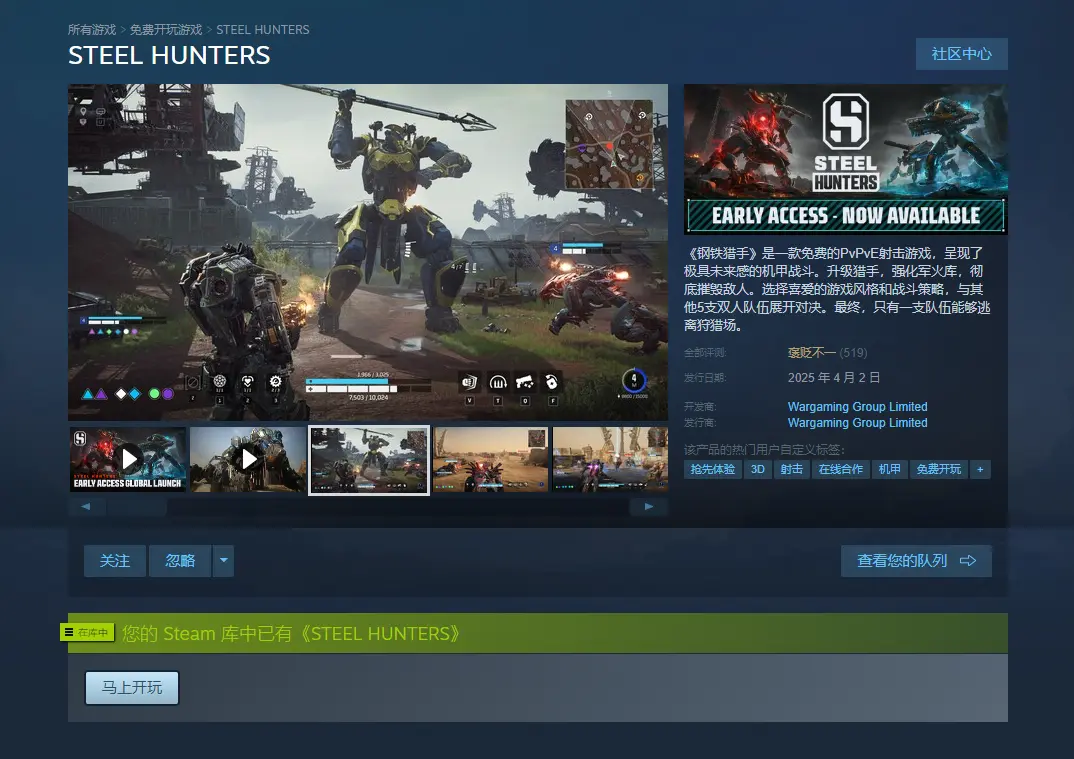Click the Steel Hunters header banner image
This screenshot has width=1074, height=759.
coord(846,159)
